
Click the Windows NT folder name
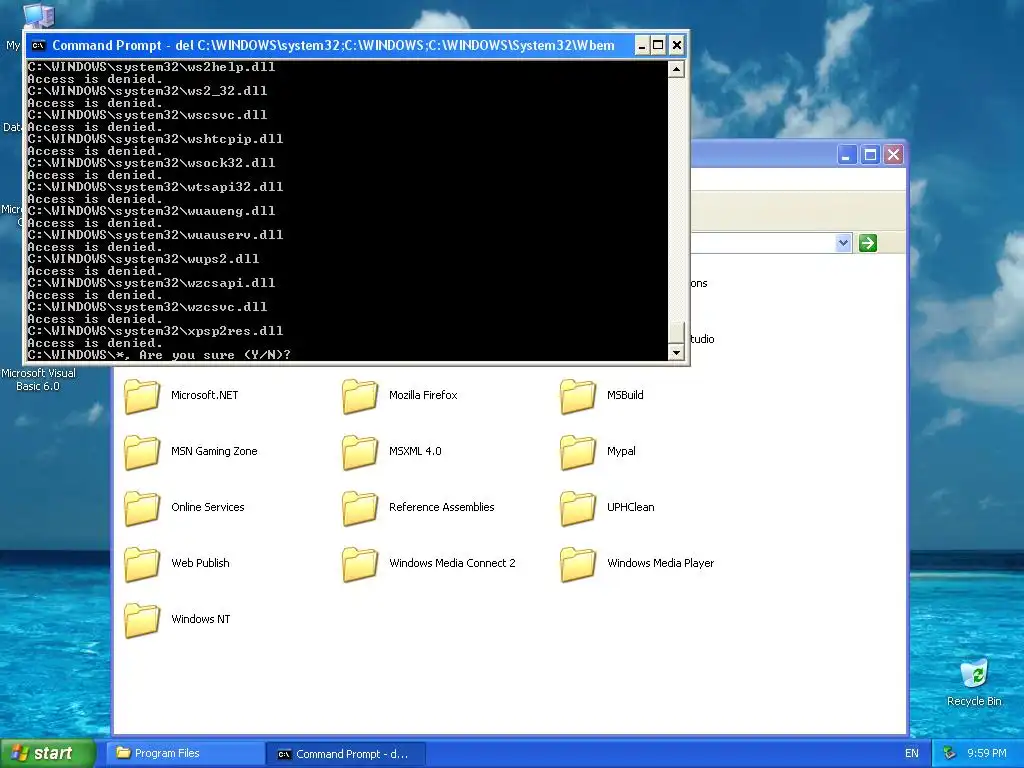click(x=200, y=619)
